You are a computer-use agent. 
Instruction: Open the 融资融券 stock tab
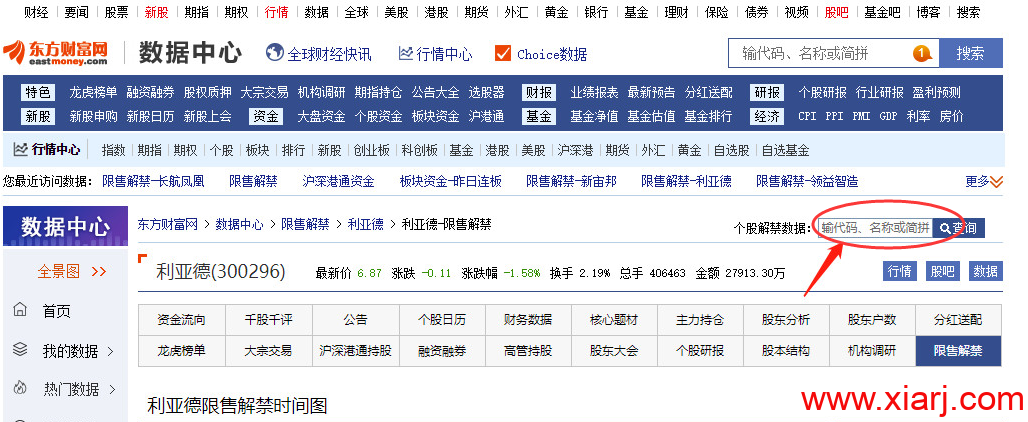[442, 351]
